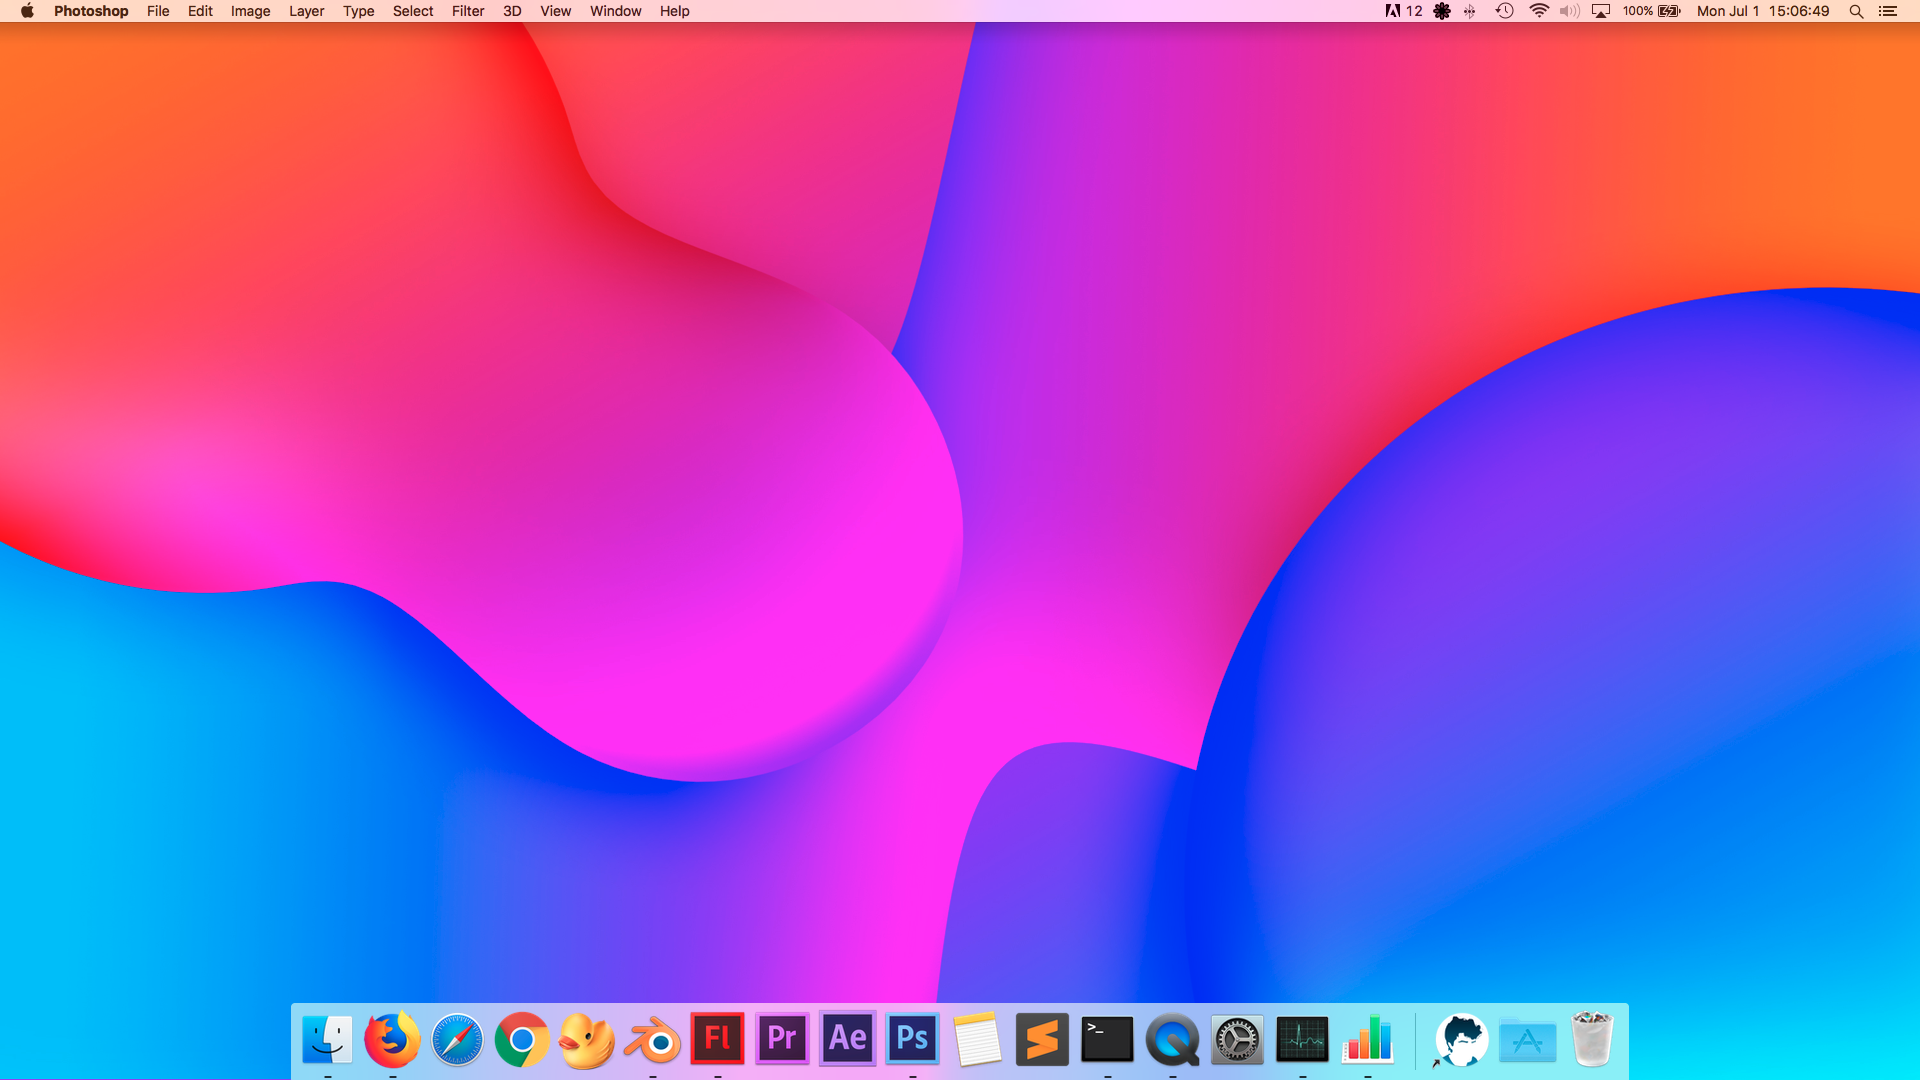The image size is (1920, 1080).
Task: Open the Help menu
Action: point(674,11)
